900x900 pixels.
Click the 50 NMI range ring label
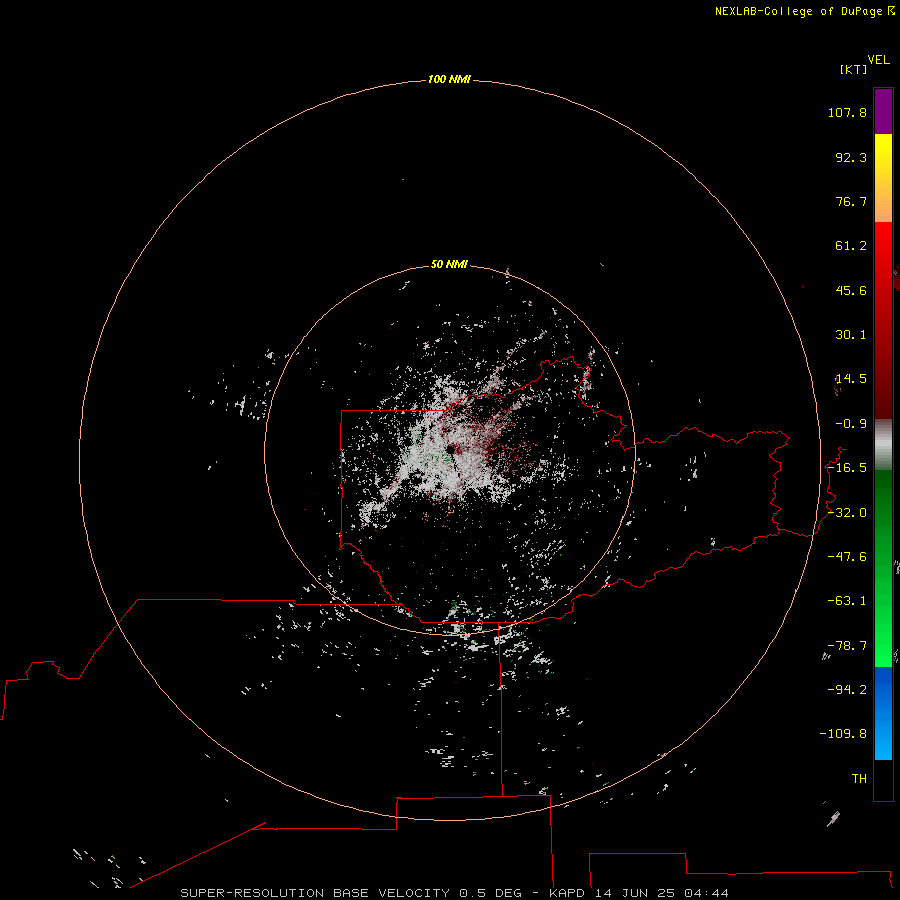[449, 264]
